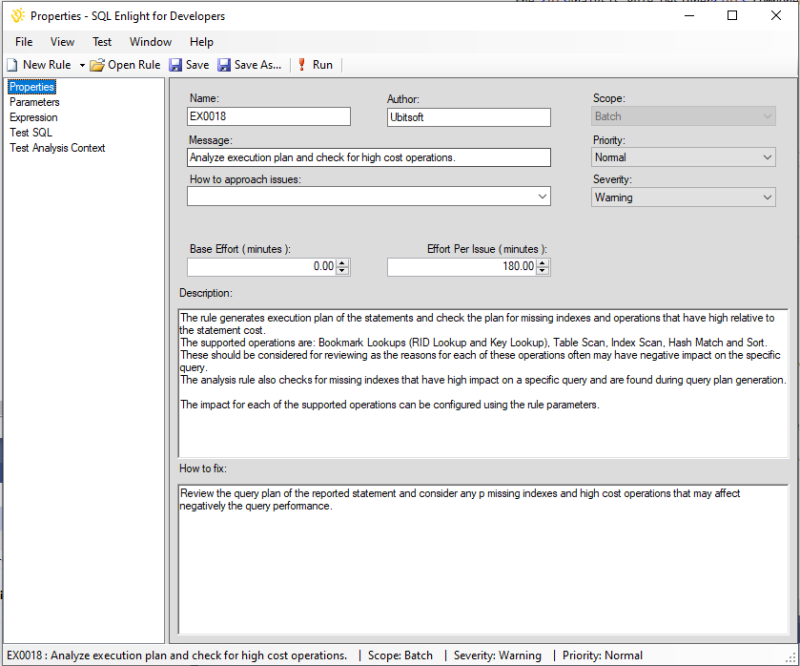Go to the Test Analysis Context page
The height and width of the screenshot is (666, 800).
point(57,148)
